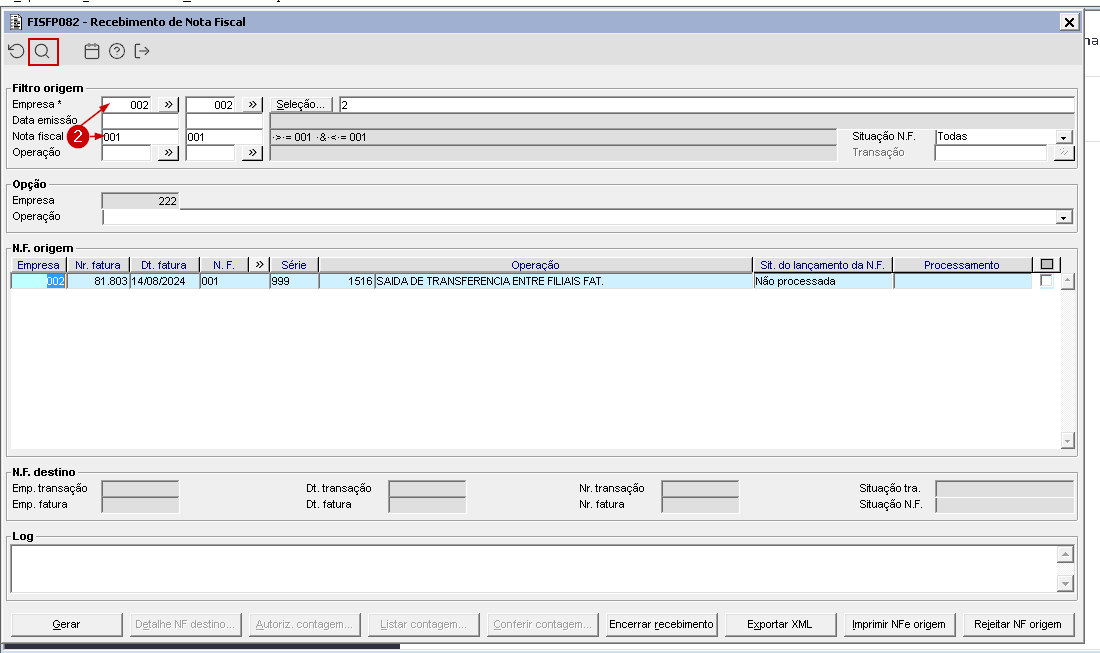Click Rejeitar NF origem button
Screen dimensions: 1100x653
click(x=1019, y=624)
